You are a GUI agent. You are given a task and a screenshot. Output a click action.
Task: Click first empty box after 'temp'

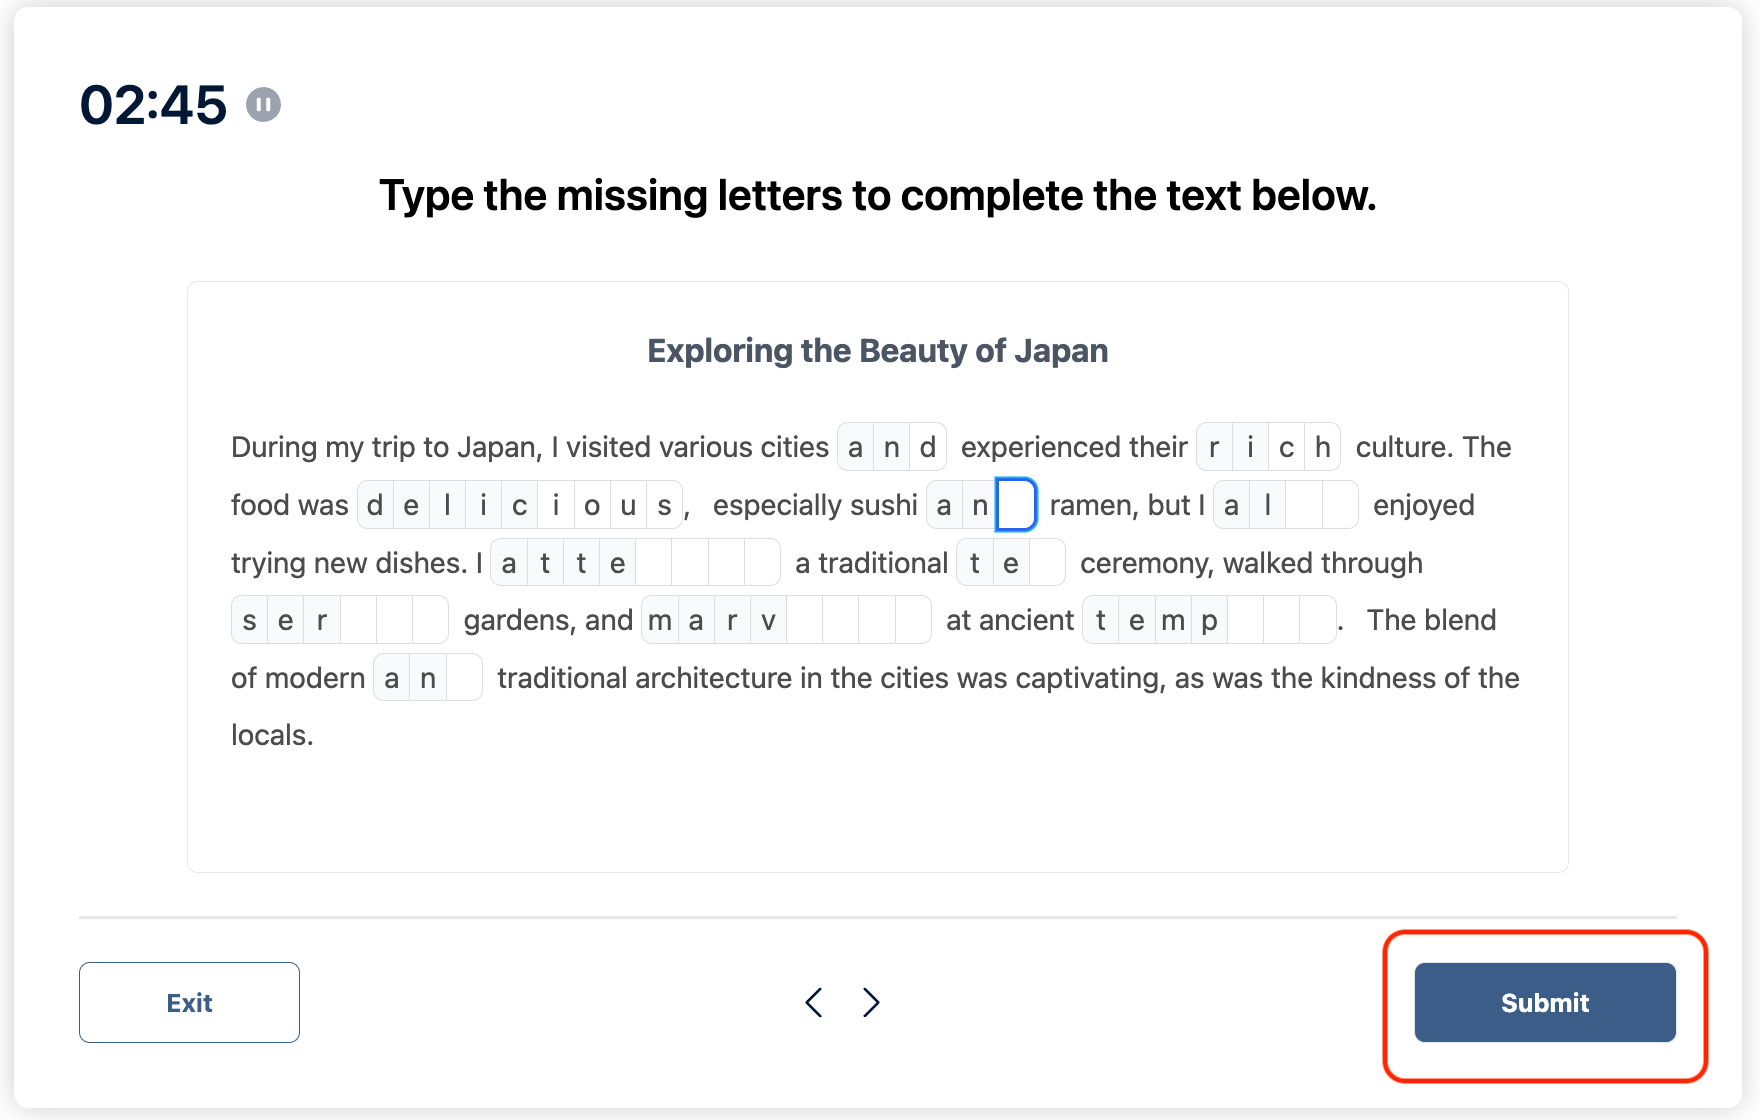point(1245,620)
